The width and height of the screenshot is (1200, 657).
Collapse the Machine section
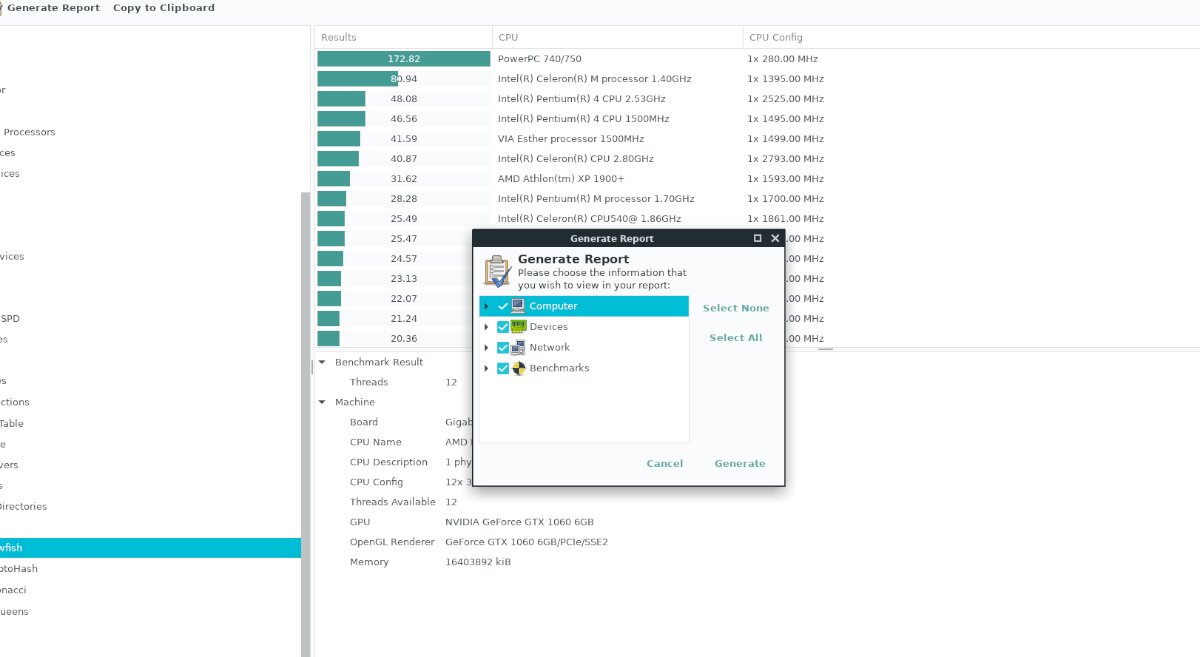[322, 401]
